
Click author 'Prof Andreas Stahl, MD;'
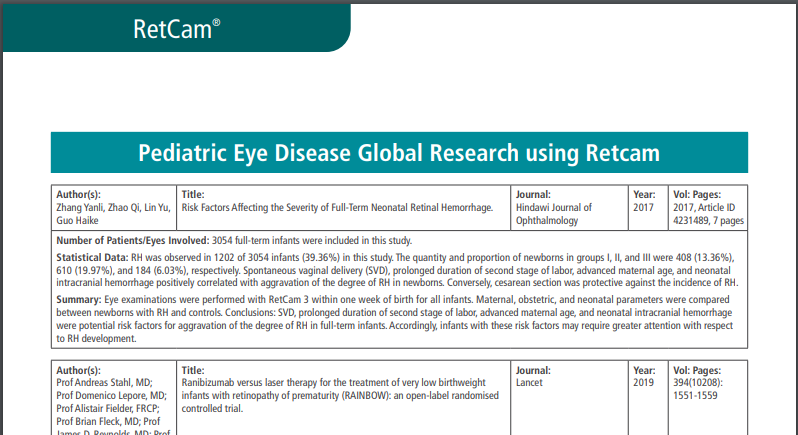coord(104,383)
